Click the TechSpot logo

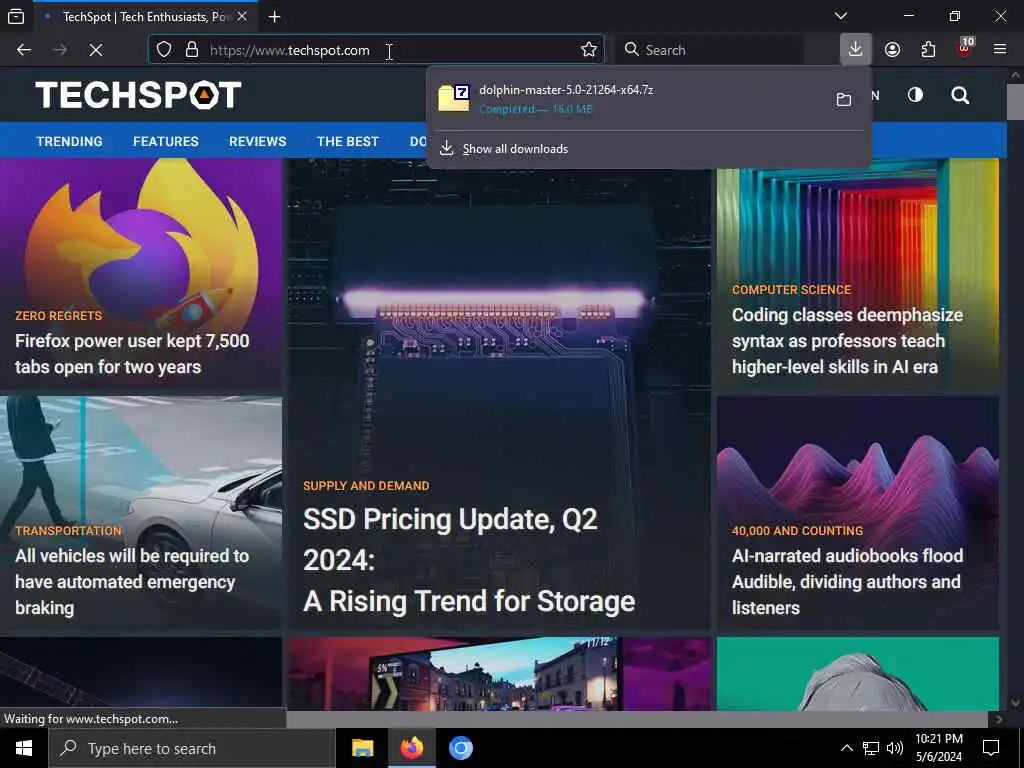click(138, 95)
